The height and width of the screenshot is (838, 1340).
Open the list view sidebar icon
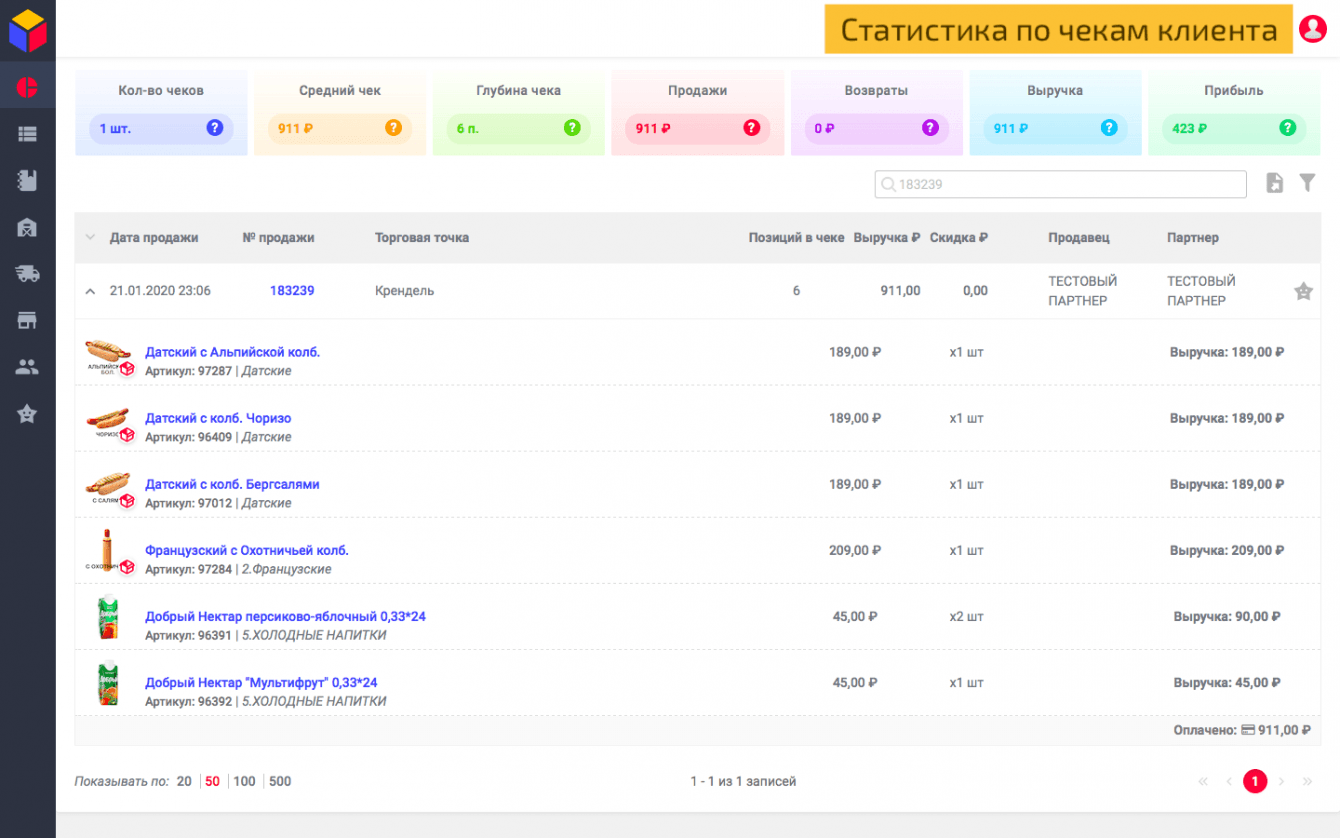click(27, 134)
